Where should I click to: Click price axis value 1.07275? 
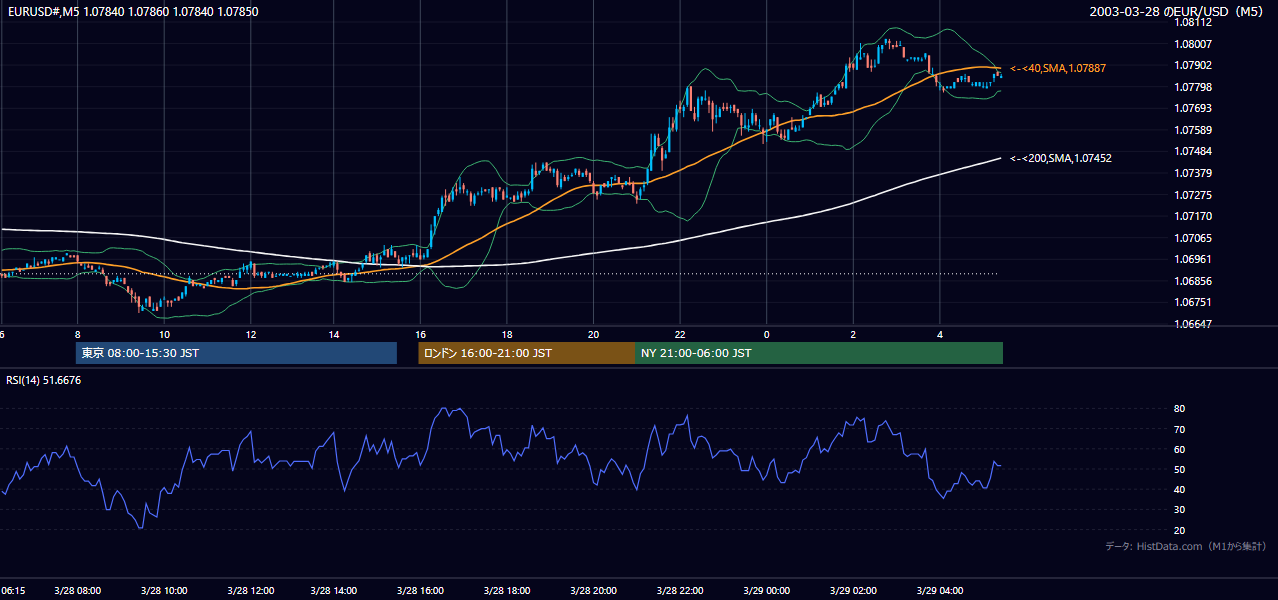coord(1193,195)
